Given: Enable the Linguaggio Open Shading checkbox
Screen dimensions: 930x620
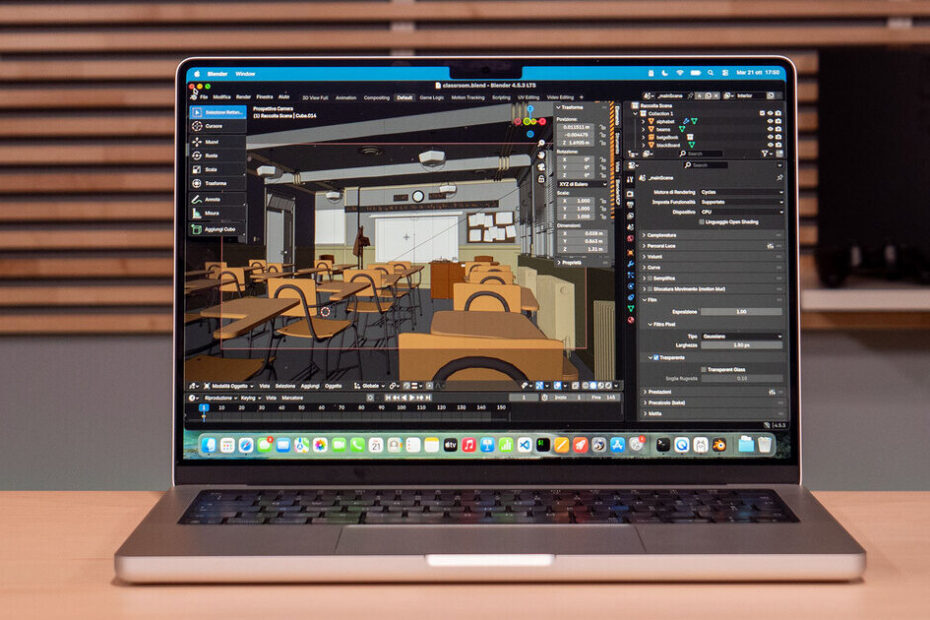Looking at the screenshot, I should (x=701, y=222).
